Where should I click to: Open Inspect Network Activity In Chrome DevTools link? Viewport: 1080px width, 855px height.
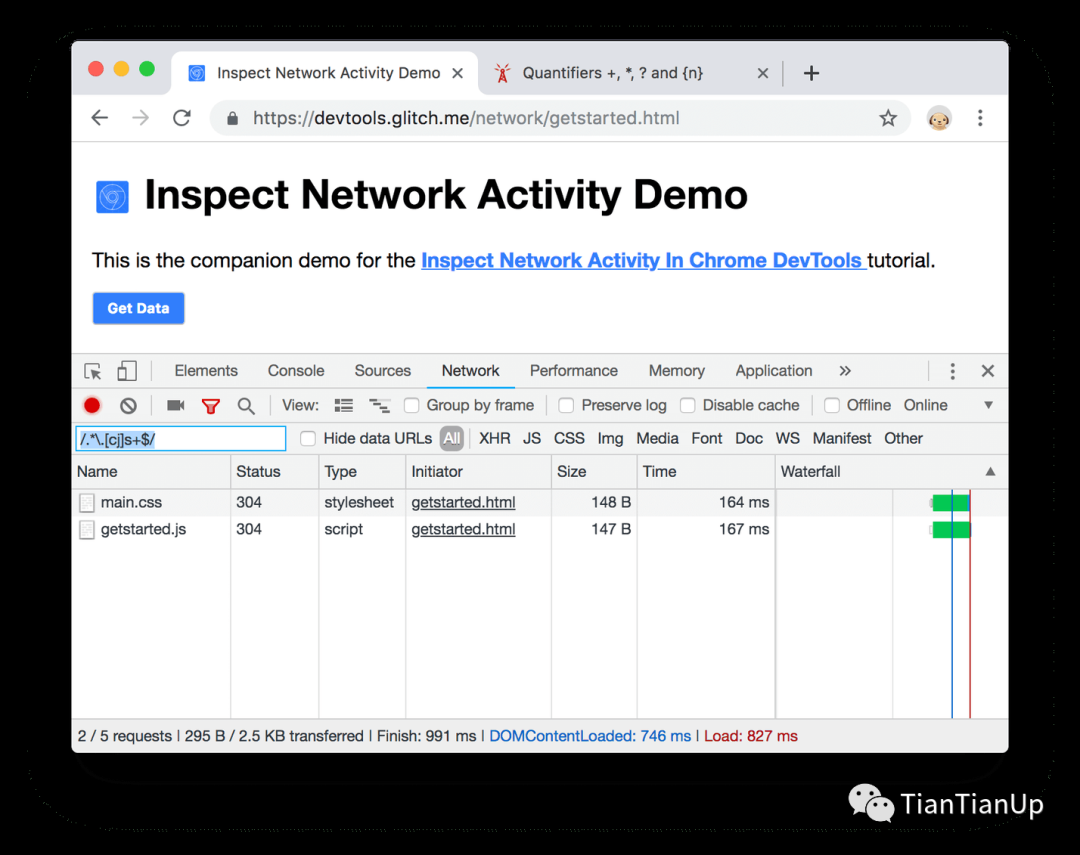point(644,260)
